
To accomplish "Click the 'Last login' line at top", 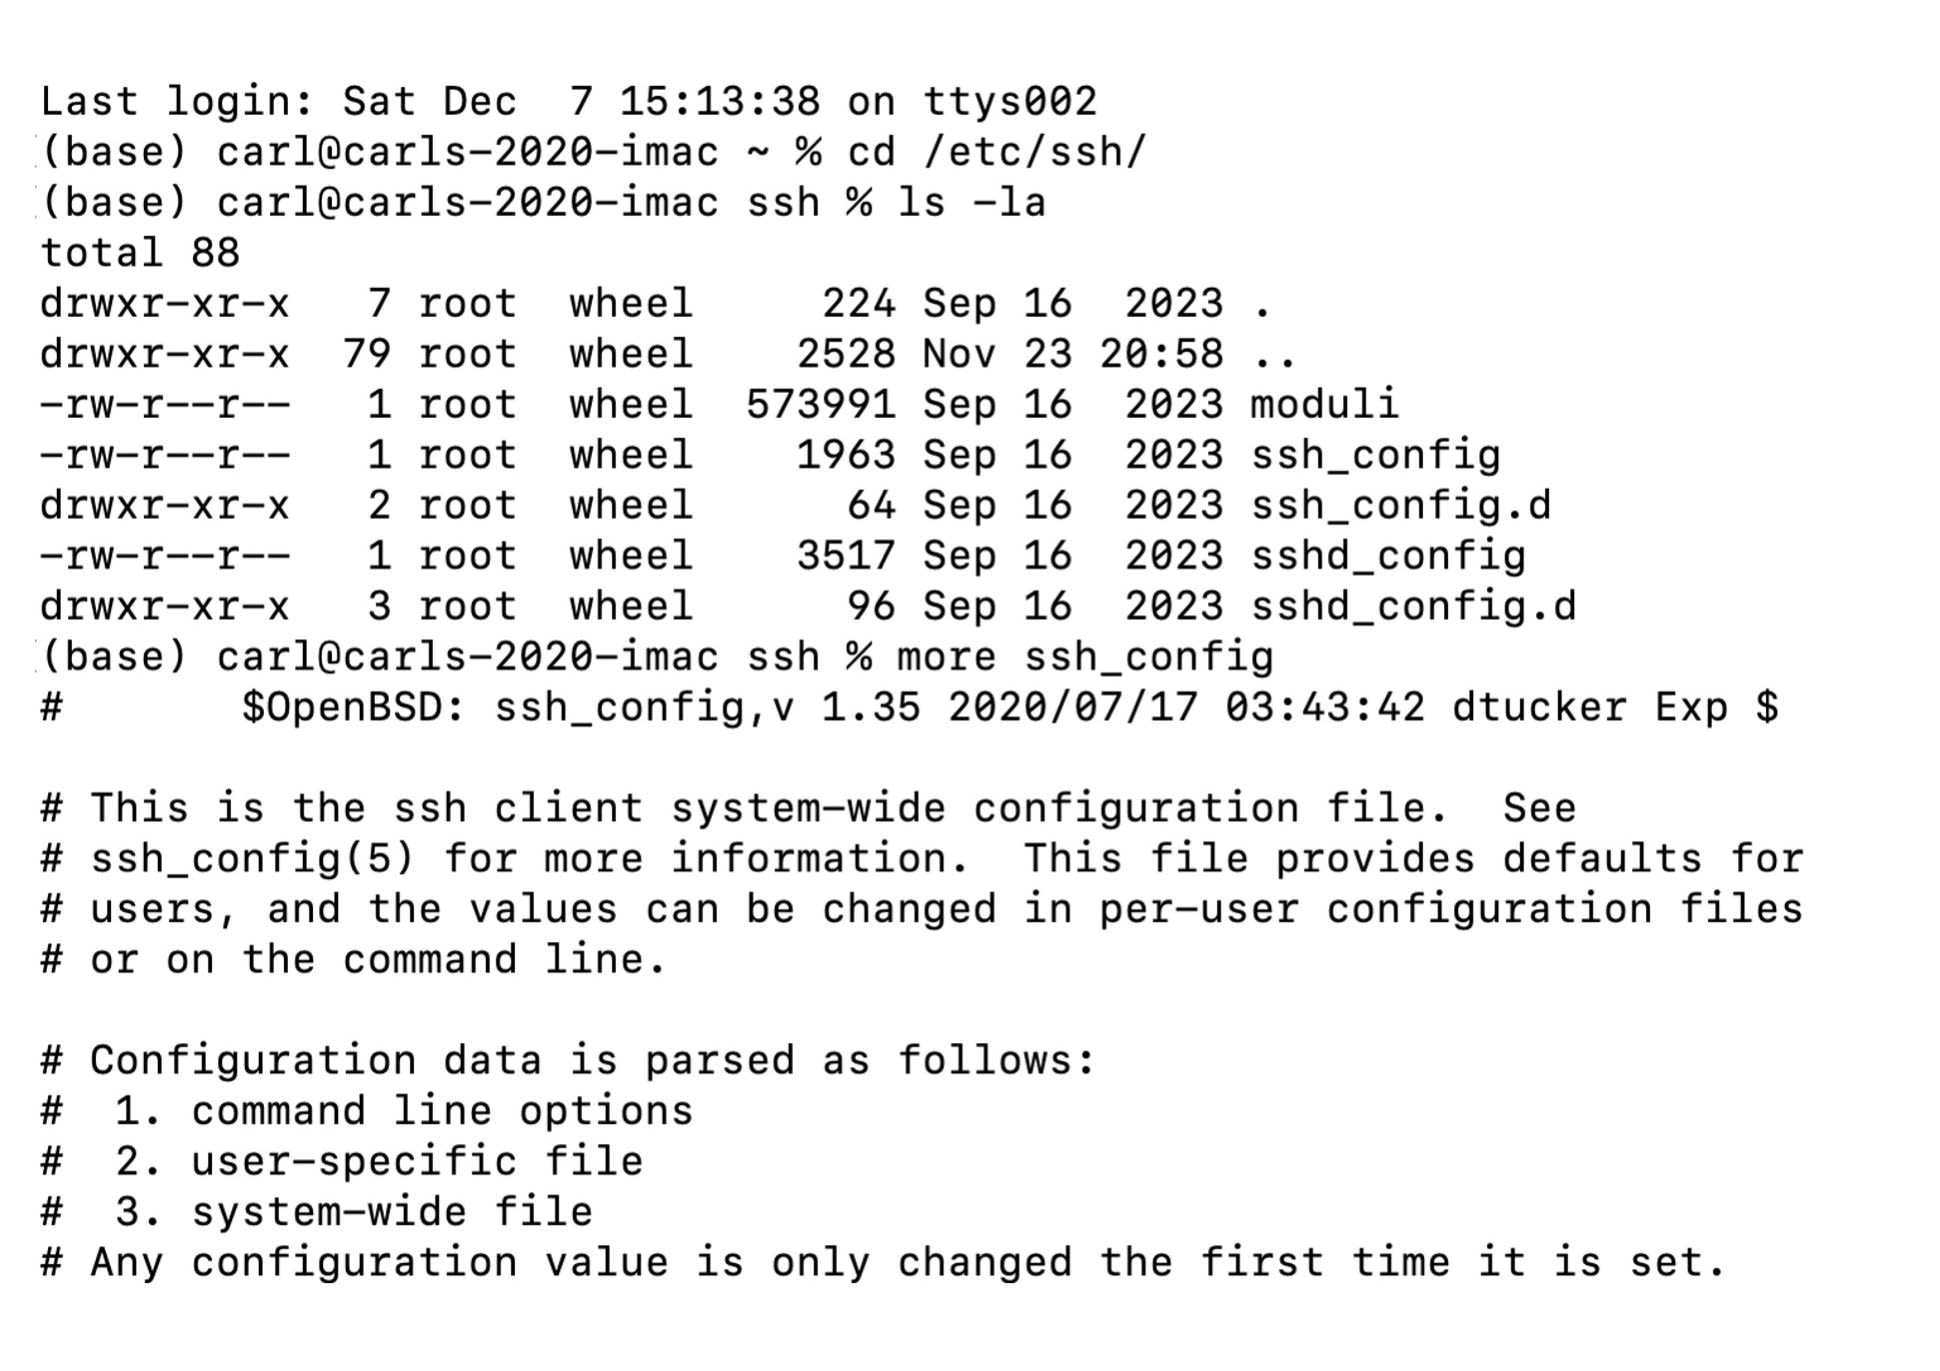I will point(568,101).
